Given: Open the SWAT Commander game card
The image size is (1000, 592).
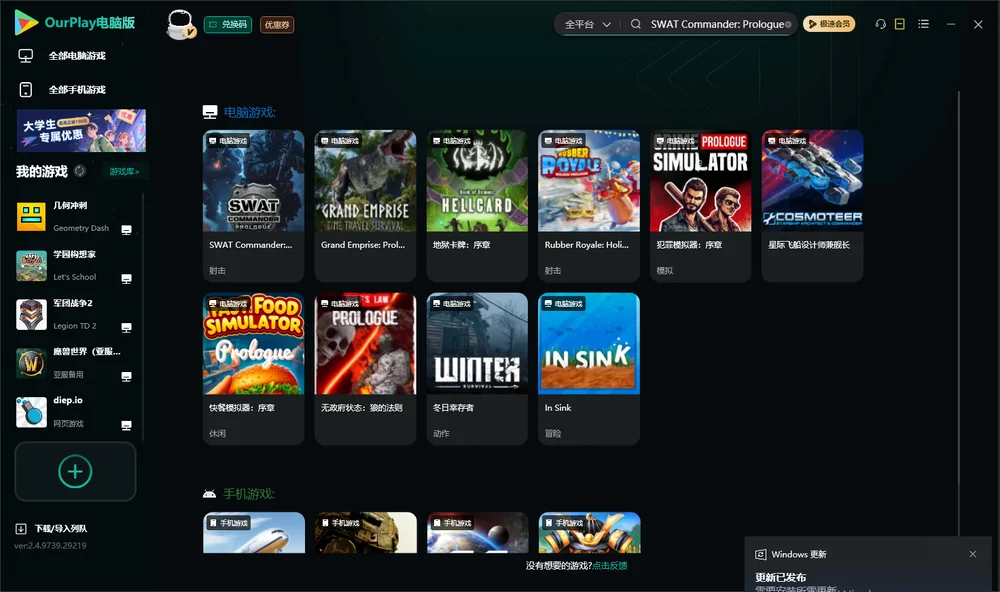Looking at the screenshot, I should pos(253,205).
